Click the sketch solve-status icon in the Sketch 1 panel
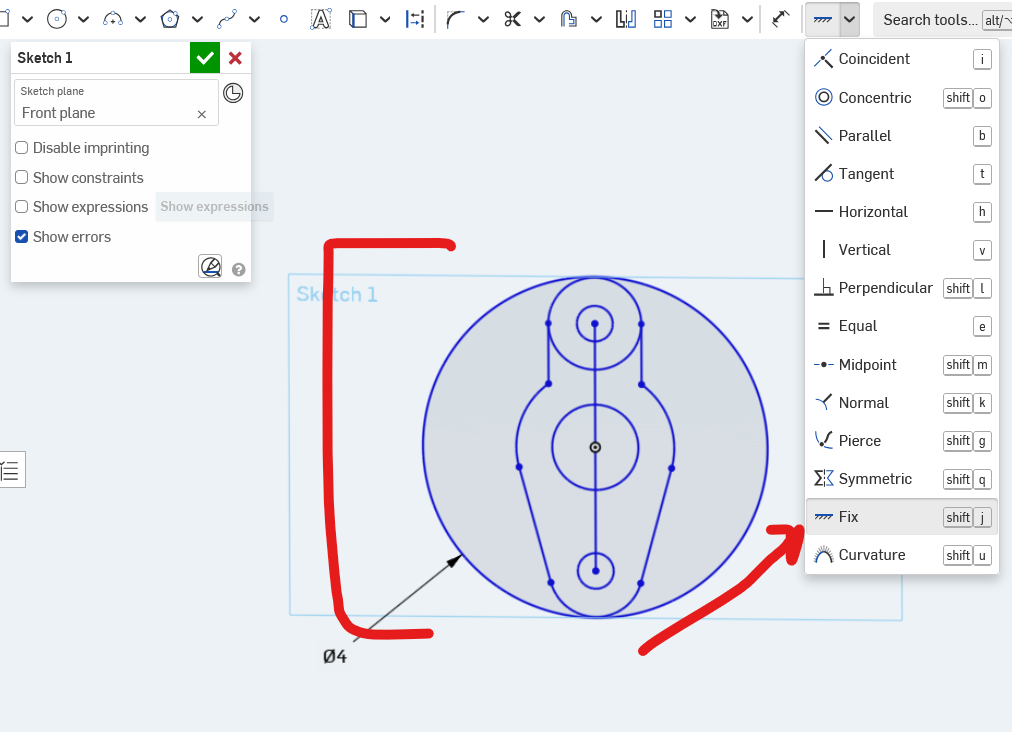Image resolution: width=1012 pixels, height=732 pixels. point(210,266)
